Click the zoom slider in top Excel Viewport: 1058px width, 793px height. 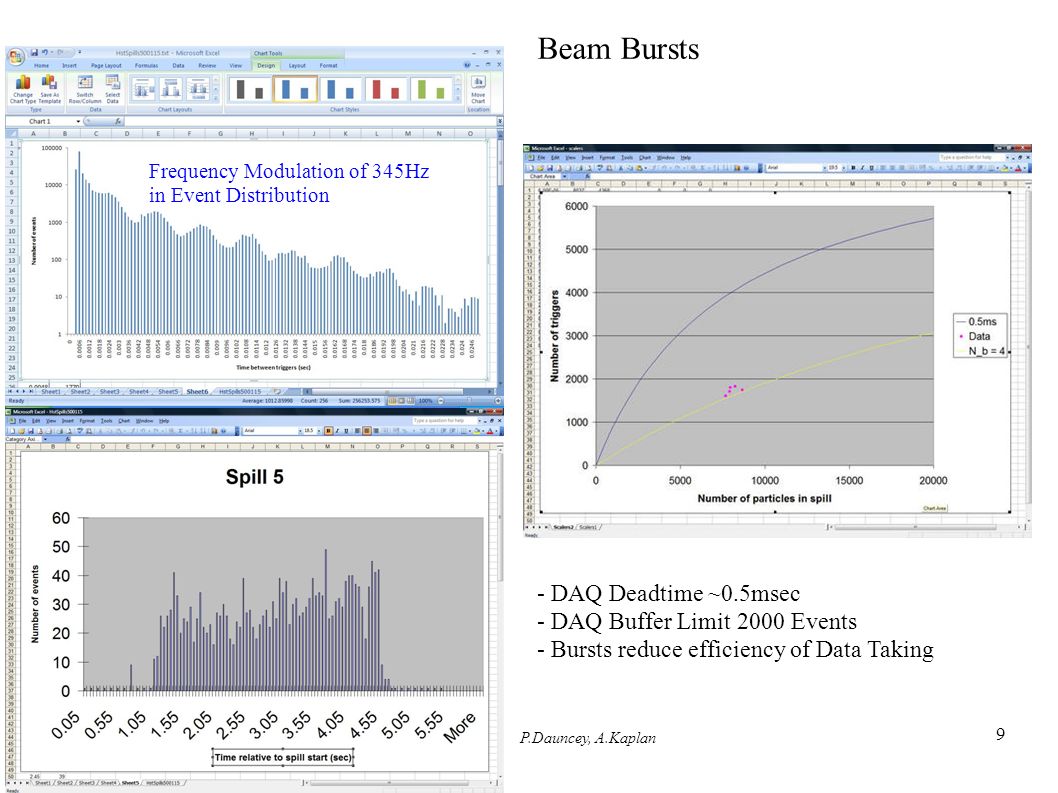pyautogui.click(x=470, y=401)
